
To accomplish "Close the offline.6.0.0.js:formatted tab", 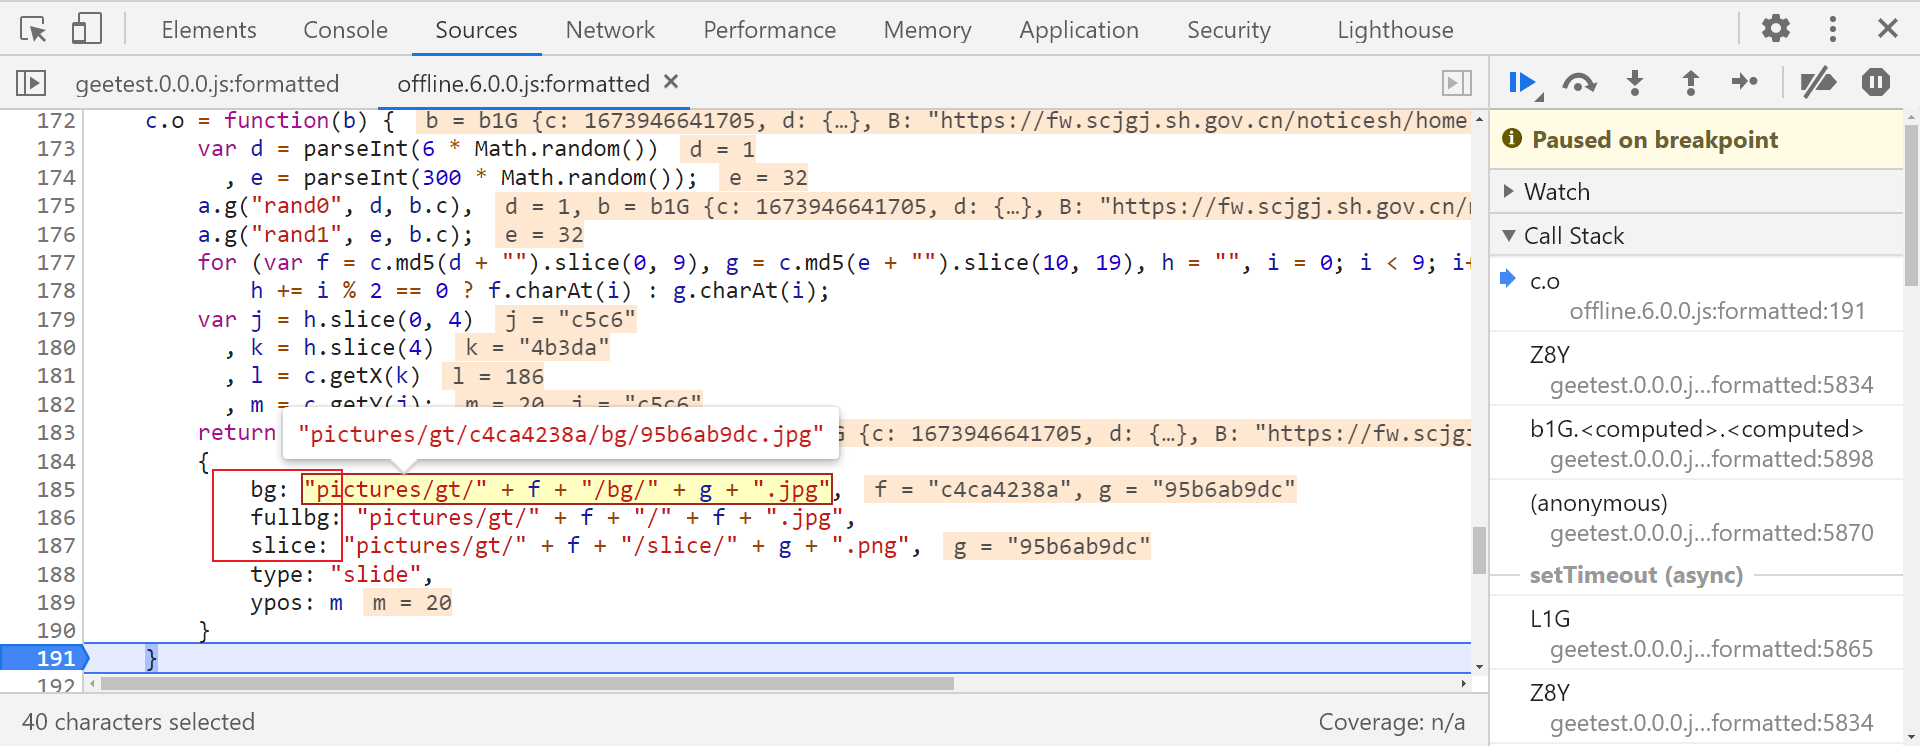I will click(671, 82).
